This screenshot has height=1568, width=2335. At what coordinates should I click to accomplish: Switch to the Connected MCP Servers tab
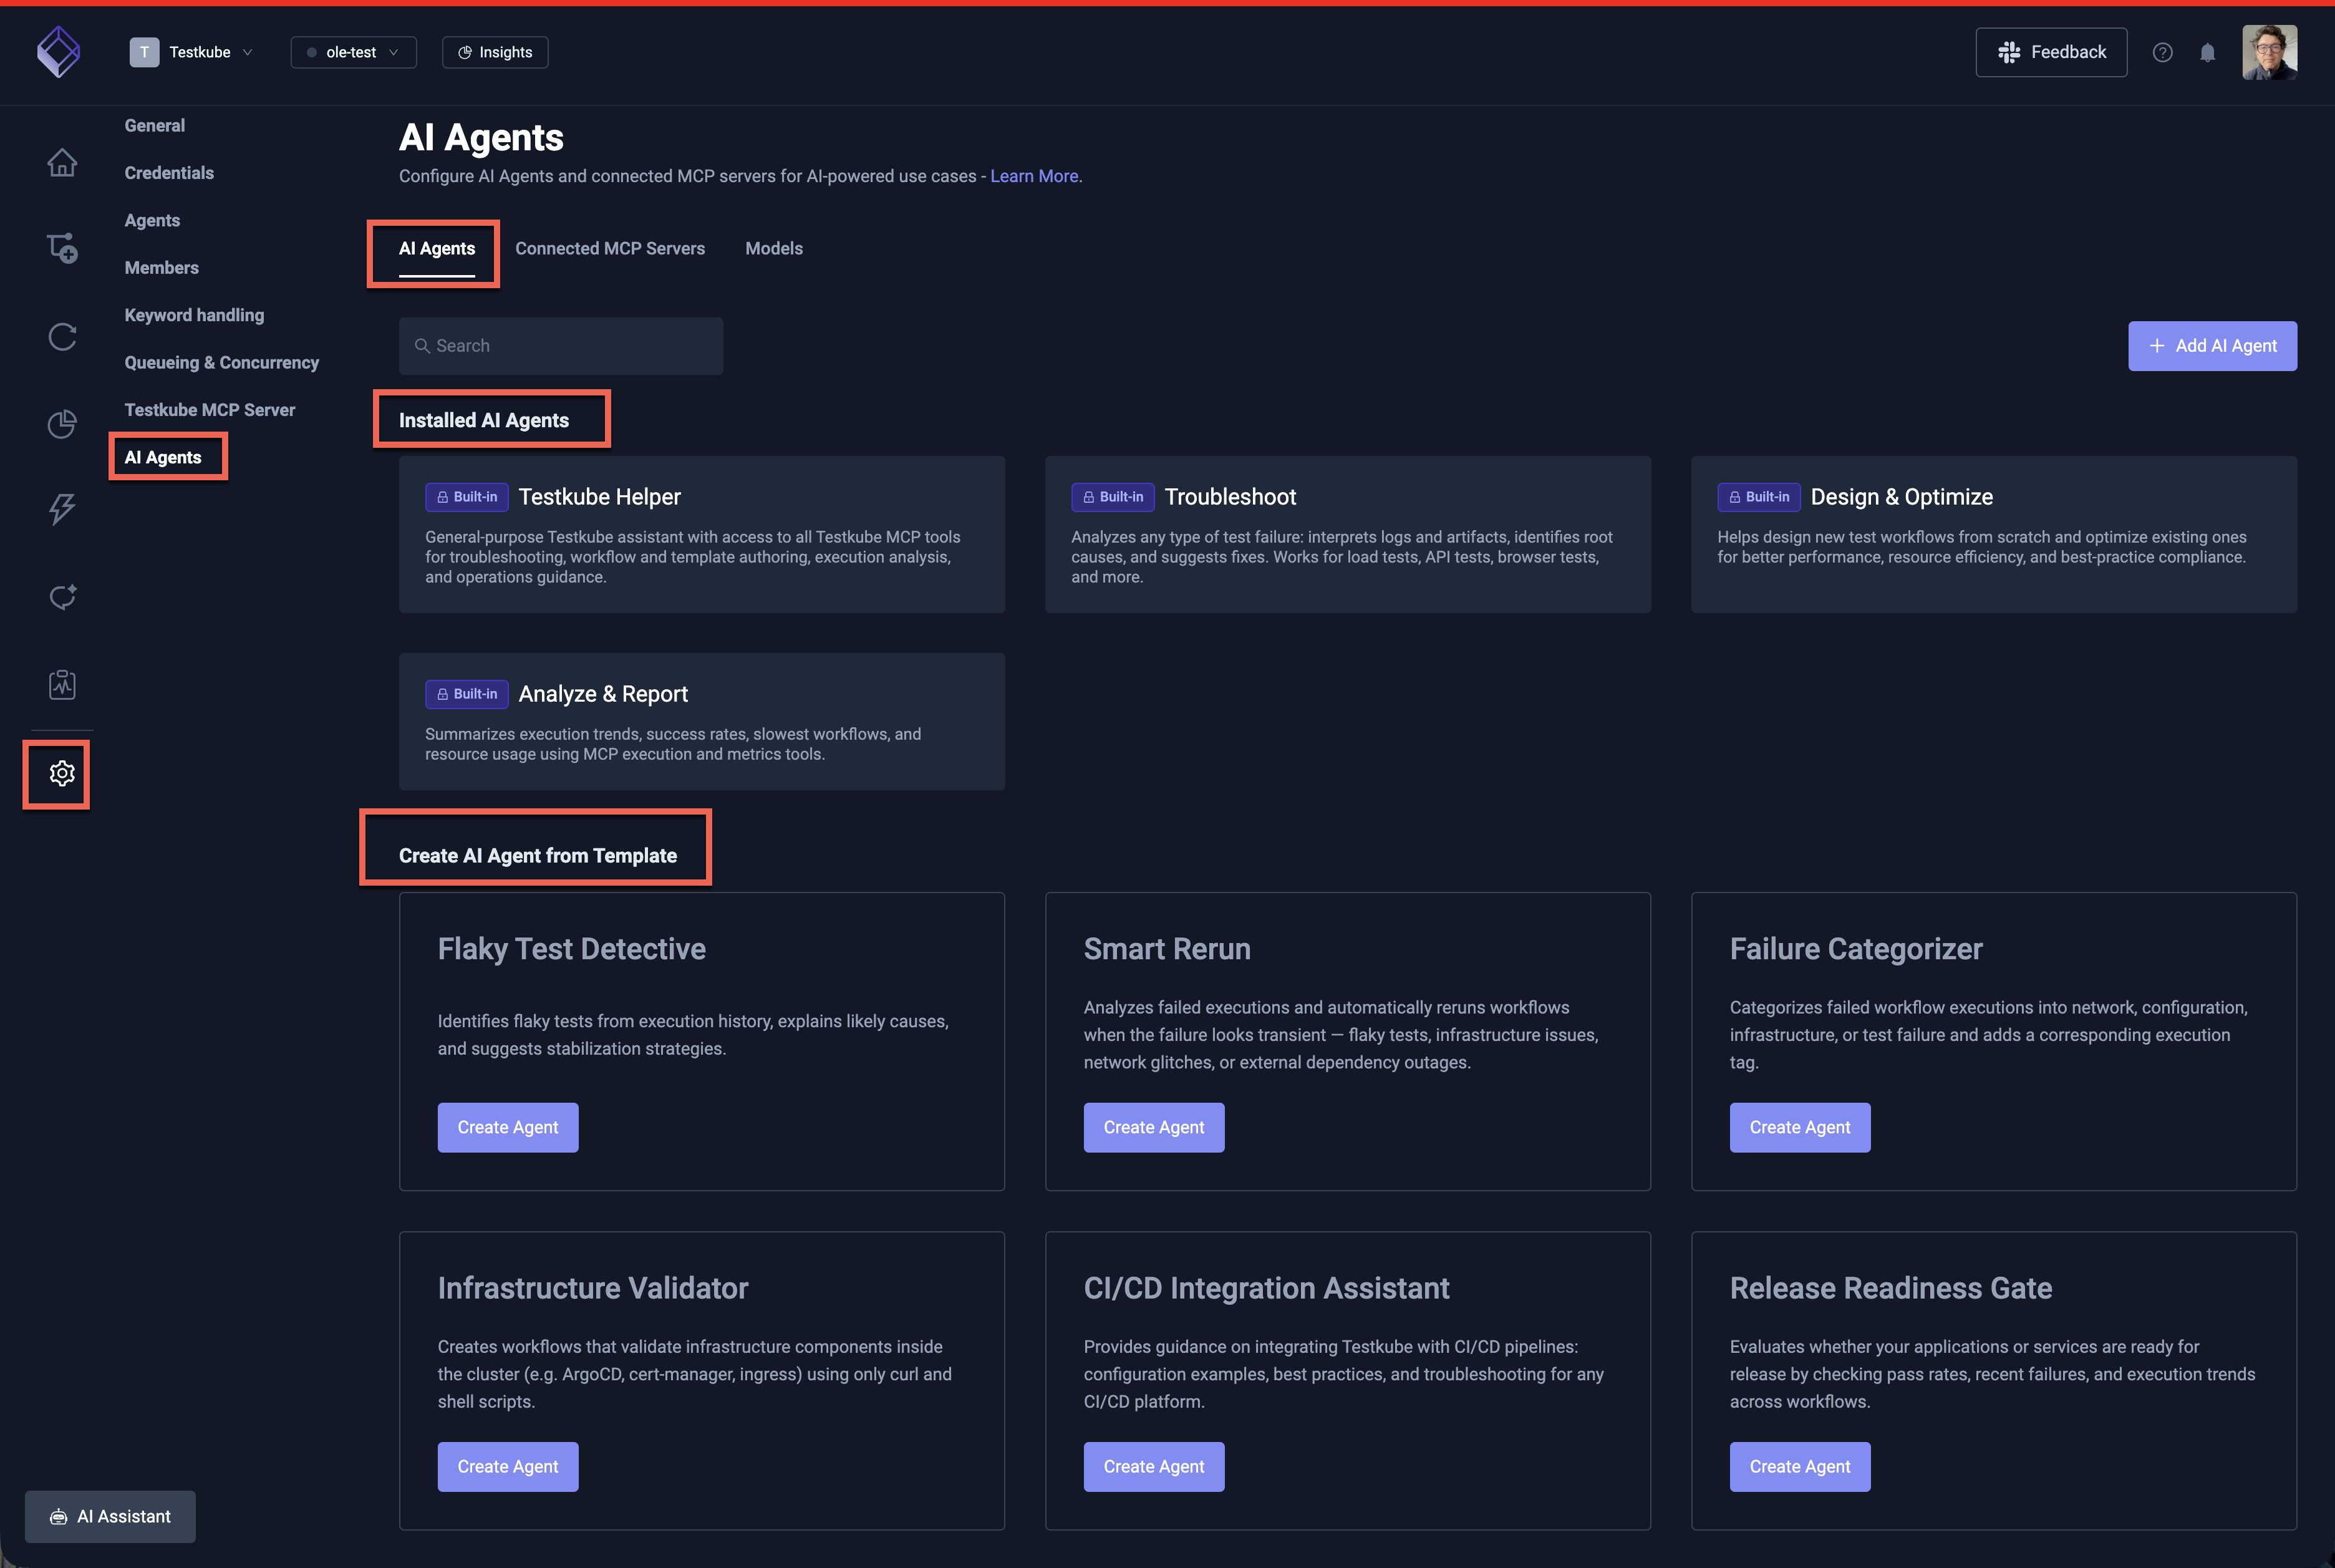(610, 248)
